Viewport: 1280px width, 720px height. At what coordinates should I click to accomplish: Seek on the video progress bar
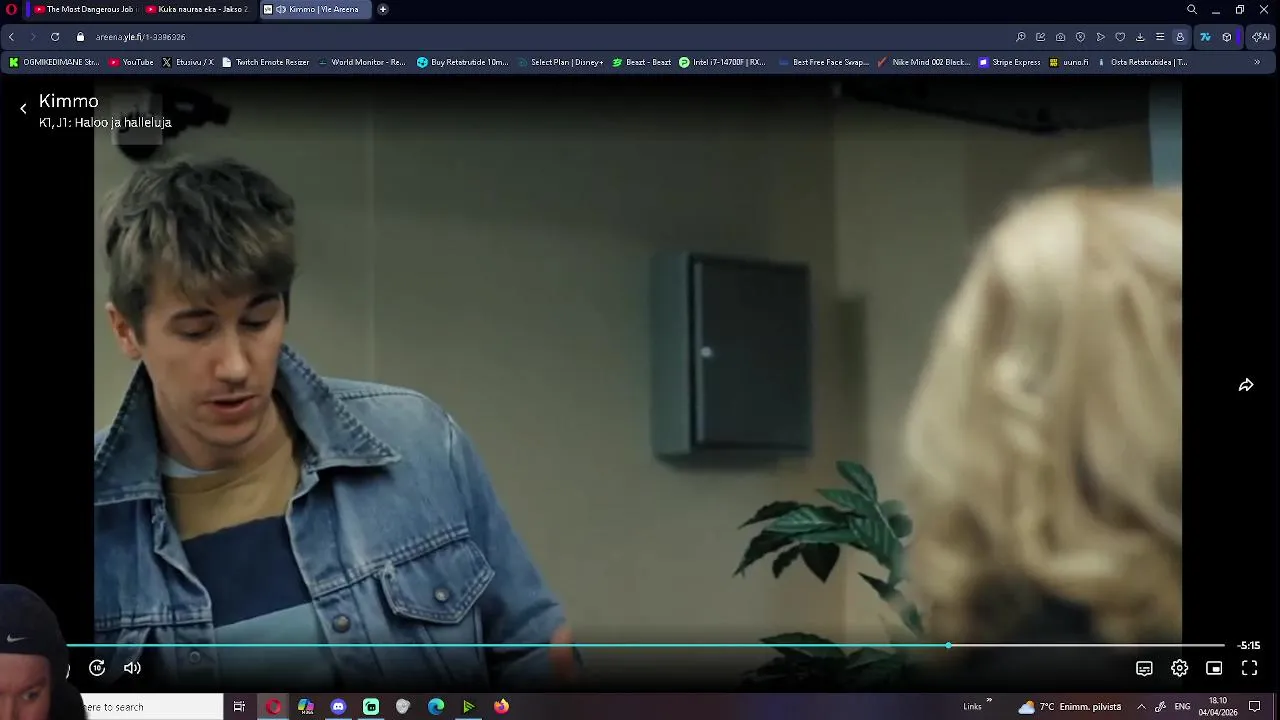click(x=645, y=645)
